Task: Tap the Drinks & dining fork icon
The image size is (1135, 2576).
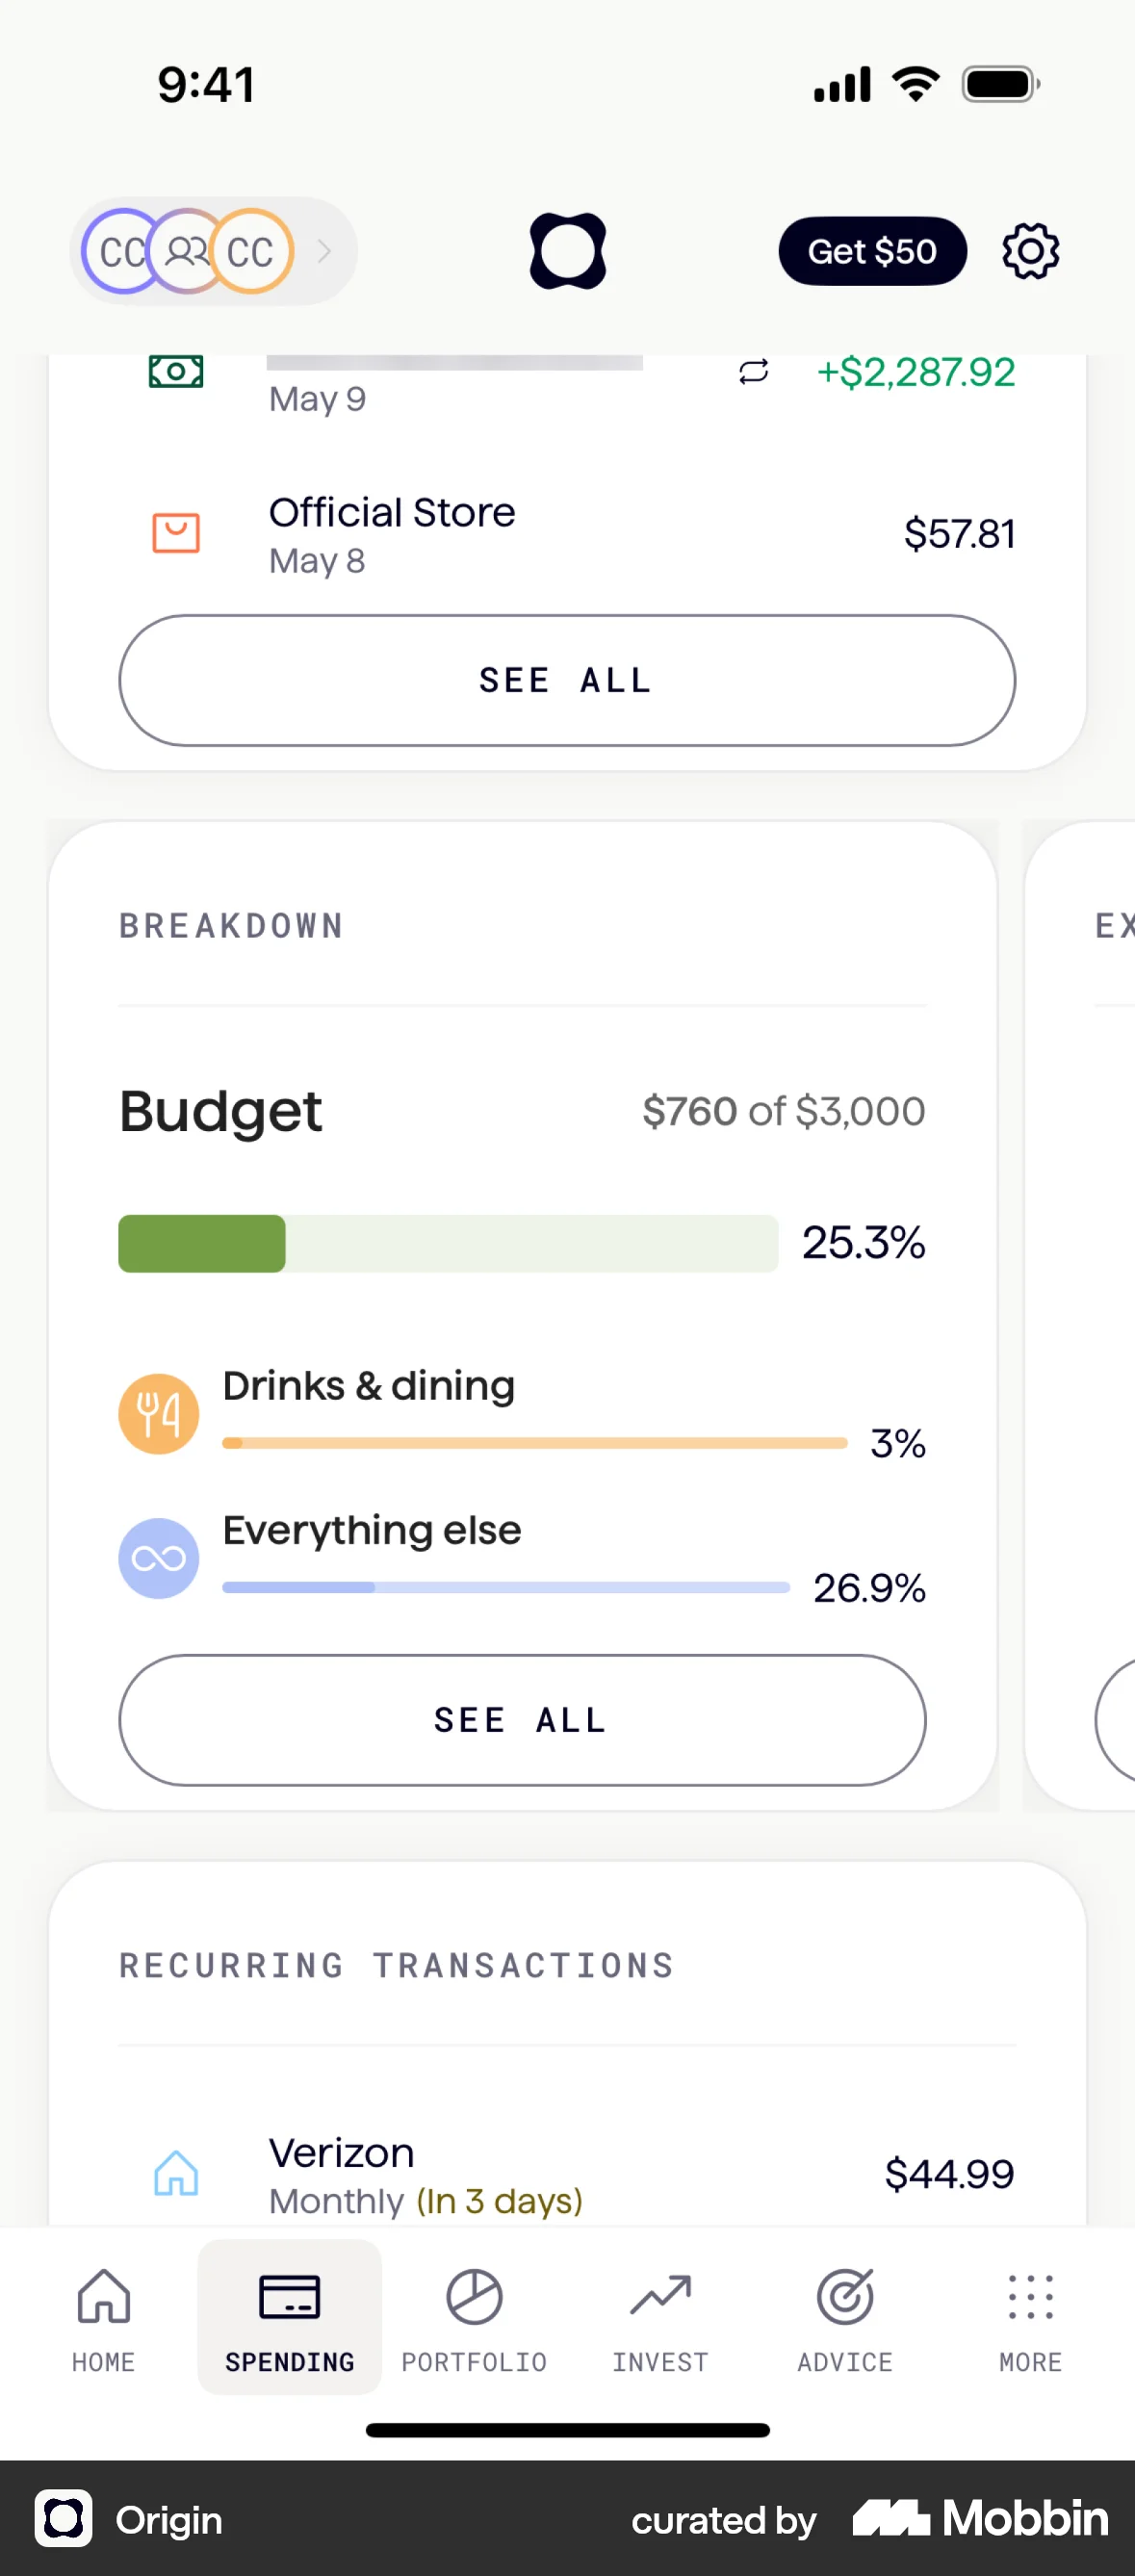Action: coord(159,1413)
